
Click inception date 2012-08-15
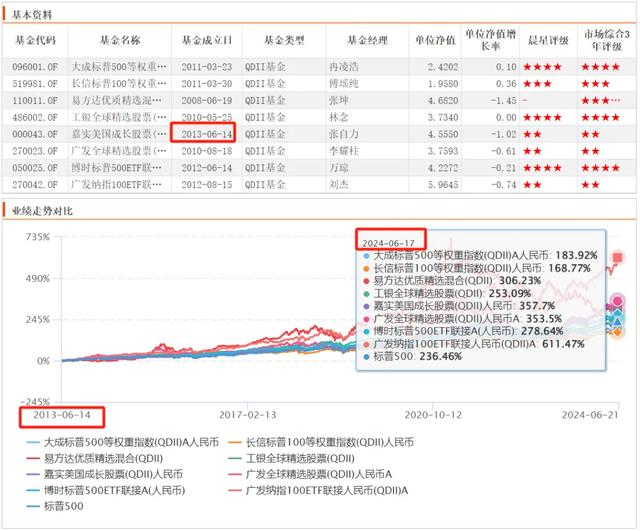[x=207, y=184]
